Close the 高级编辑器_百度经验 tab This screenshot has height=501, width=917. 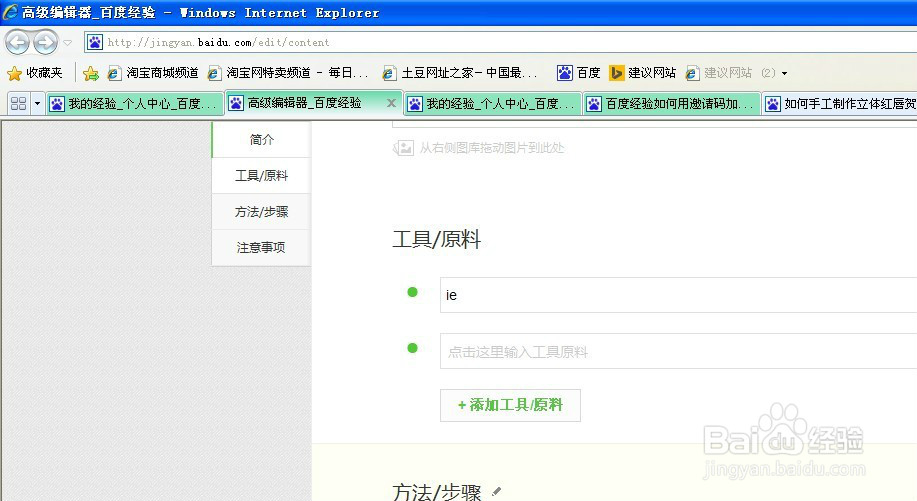click(x=391, y=103)
